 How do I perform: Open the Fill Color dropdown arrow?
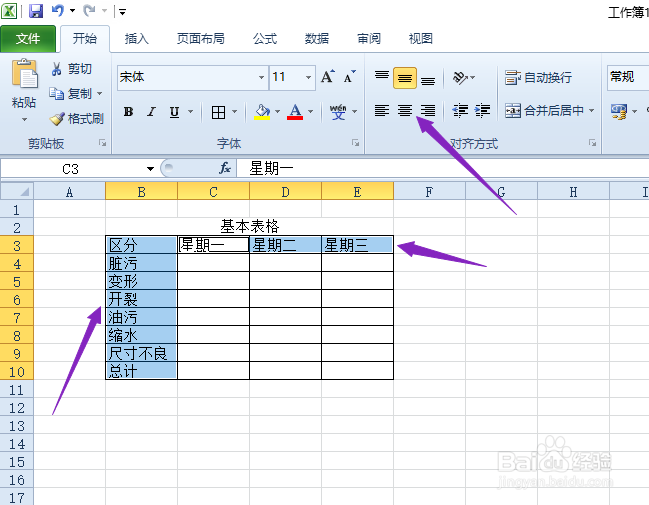[x=277, y=112]
